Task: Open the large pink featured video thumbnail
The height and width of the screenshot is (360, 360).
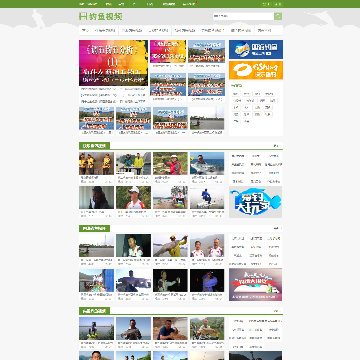Action: (x=113, y=63)
